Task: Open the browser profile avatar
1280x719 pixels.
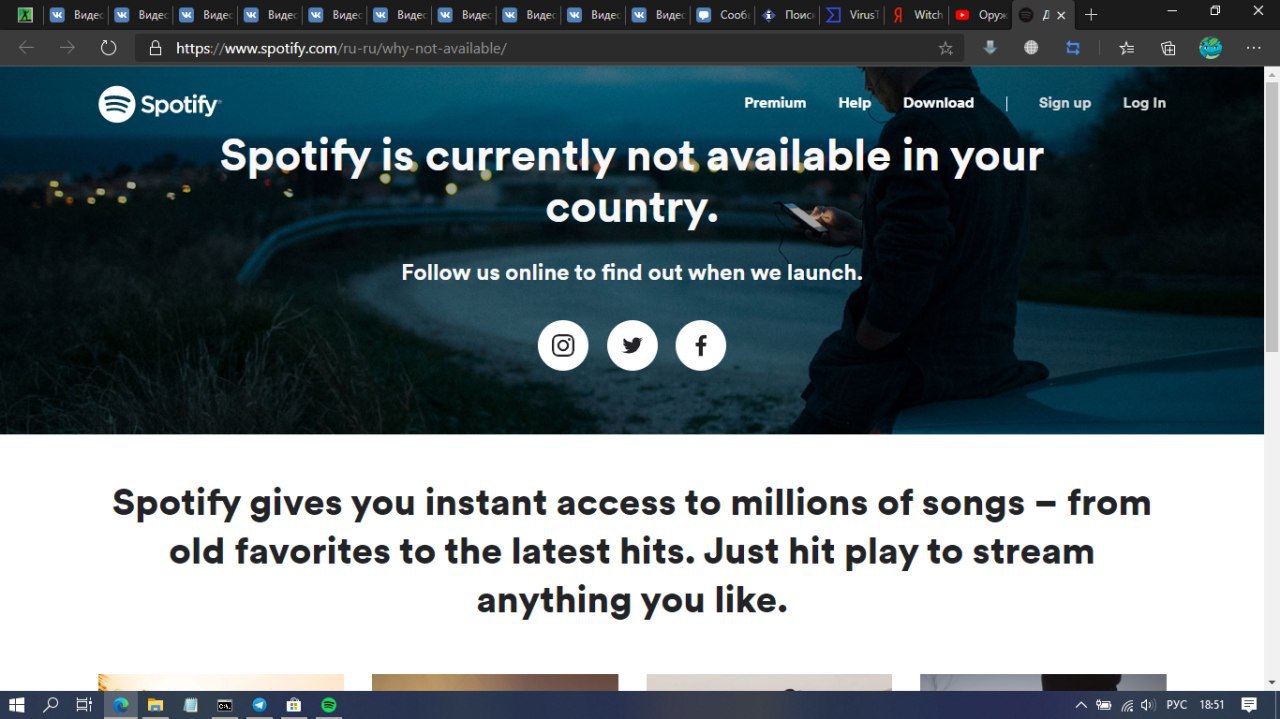Action: (x=1210, y=48)
